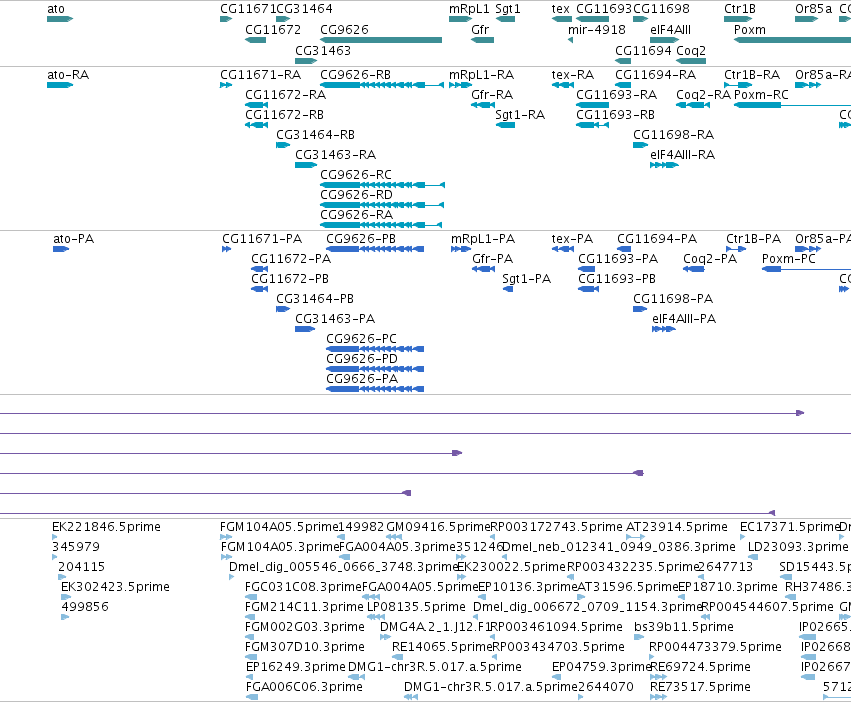The width and height of the screenshot is (851, 702).
Task: Select the CG9626-PD protein label
Action: tap(362, 358)
